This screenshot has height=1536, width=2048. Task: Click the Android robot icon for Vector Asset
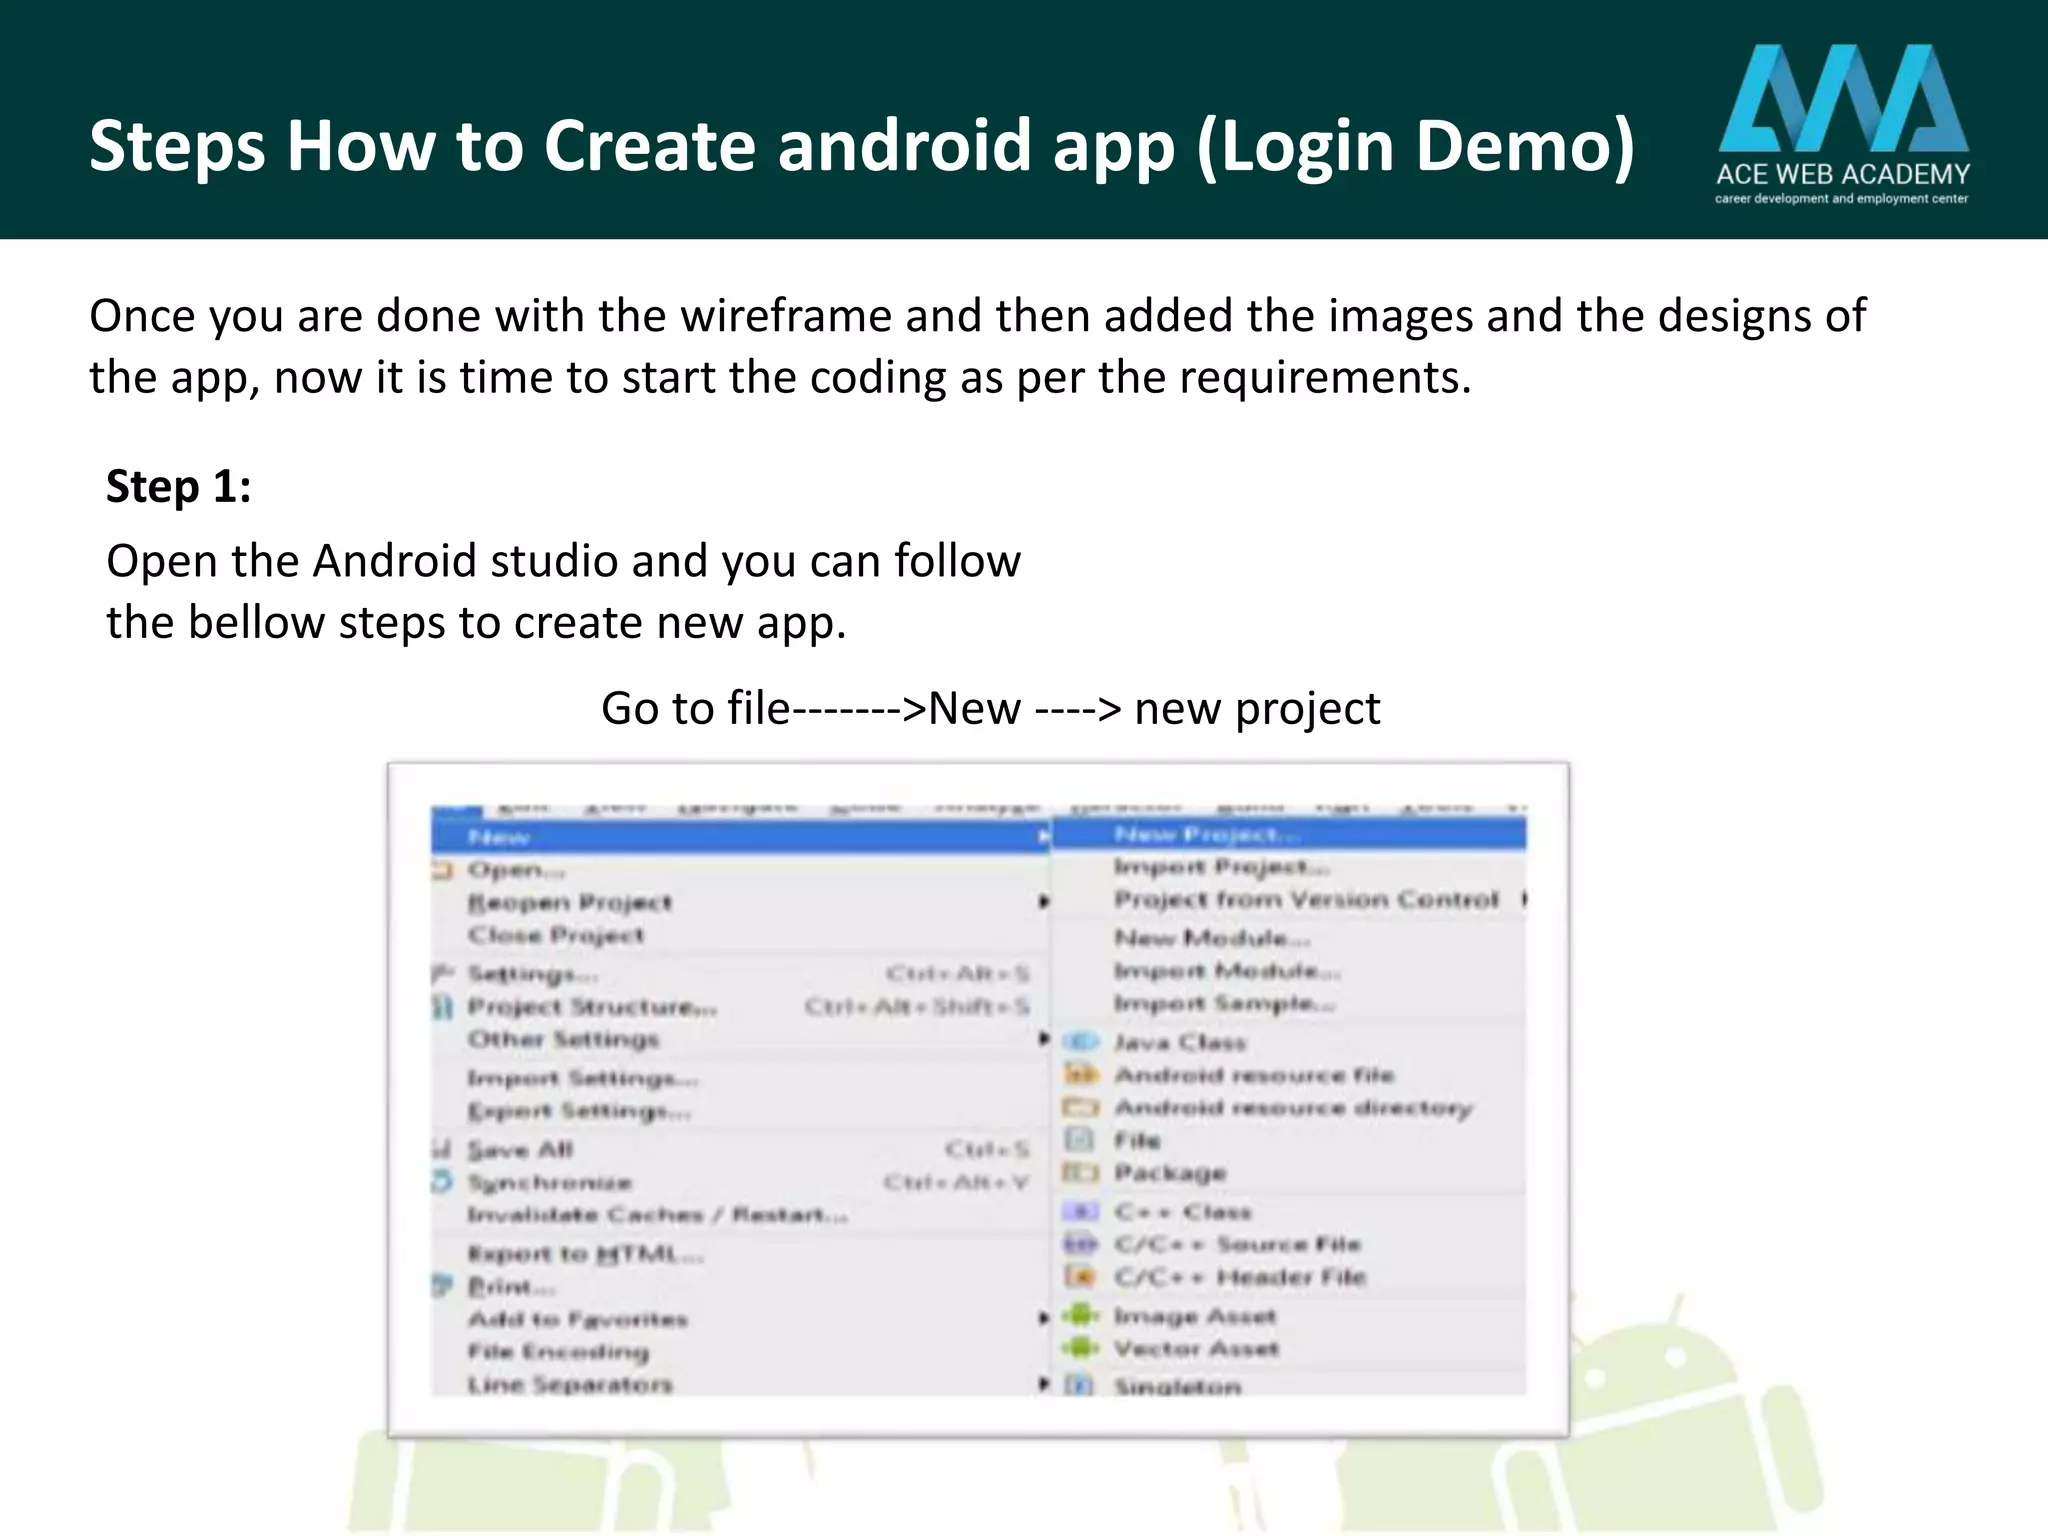(x=1080, y=1348)
